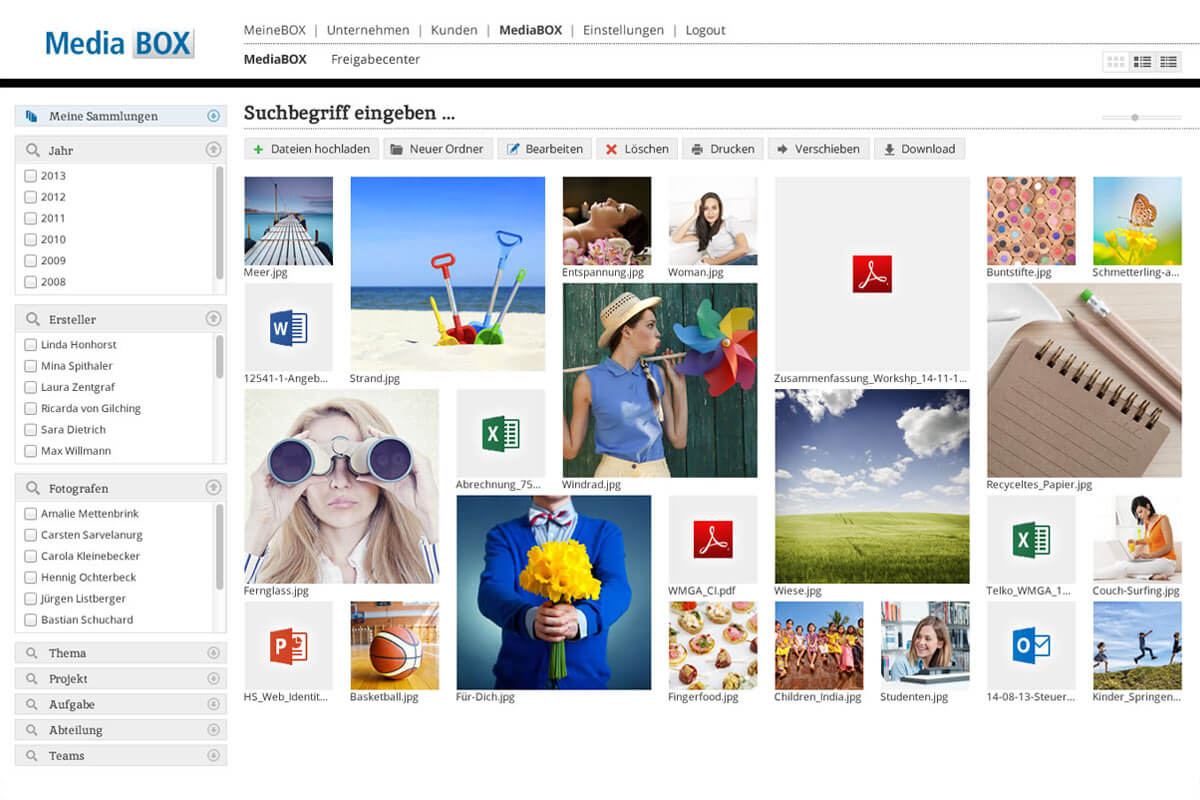Image resolution: width=1200 pixels, height=800 pixels.
Task: Click the Dateien hochladen button
Action: pyautogui.click(x=311, y=149)
